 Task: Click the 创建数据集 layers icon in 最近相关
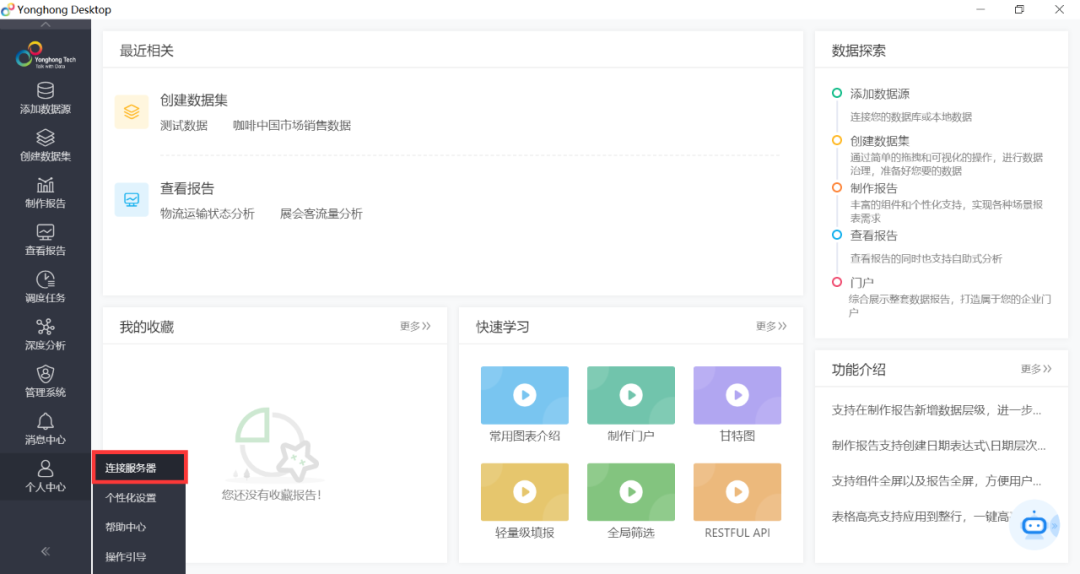[x=132, y=112]
